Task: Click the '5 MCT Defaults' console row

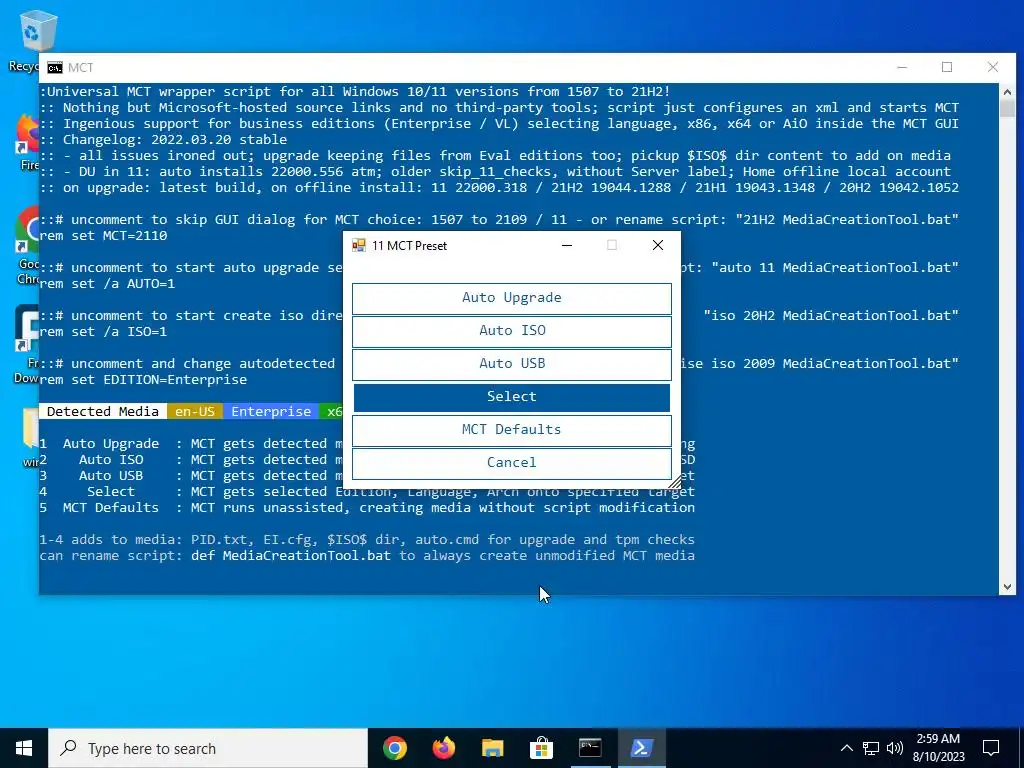Action: tap(367, 508)
